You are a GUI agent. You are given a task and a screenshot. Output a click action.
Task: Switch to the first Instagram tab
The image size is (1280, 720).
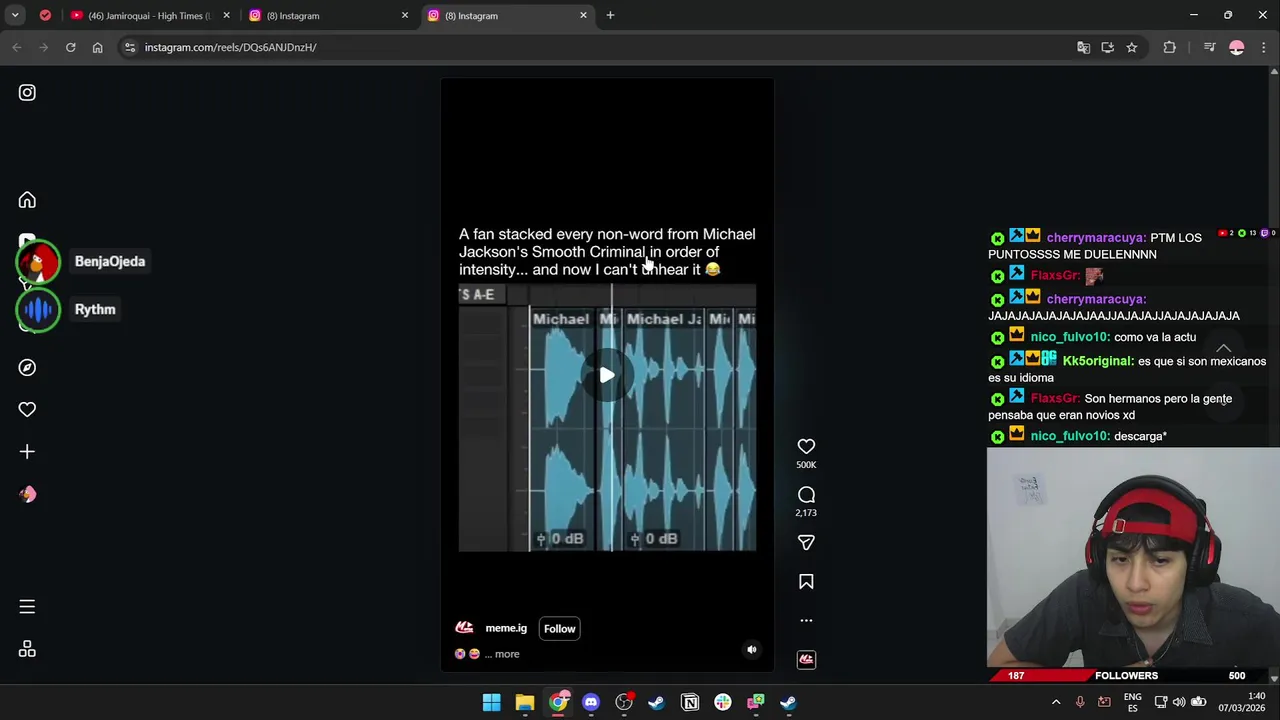(328, 16)
